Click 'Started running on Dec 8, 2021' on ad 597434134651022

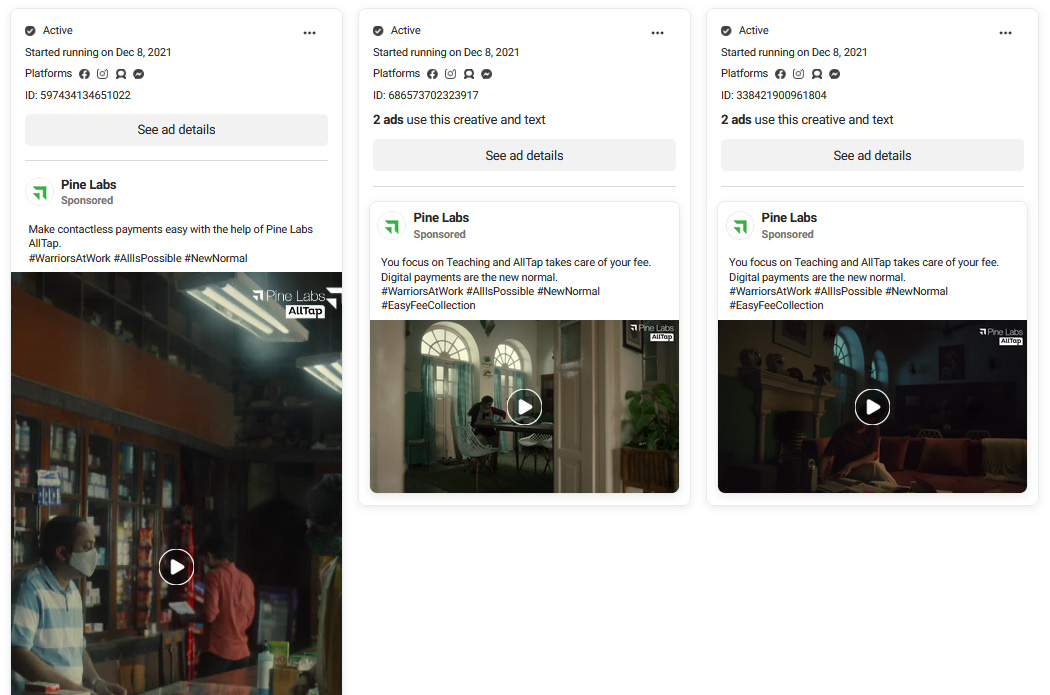[x=98, y=52]
